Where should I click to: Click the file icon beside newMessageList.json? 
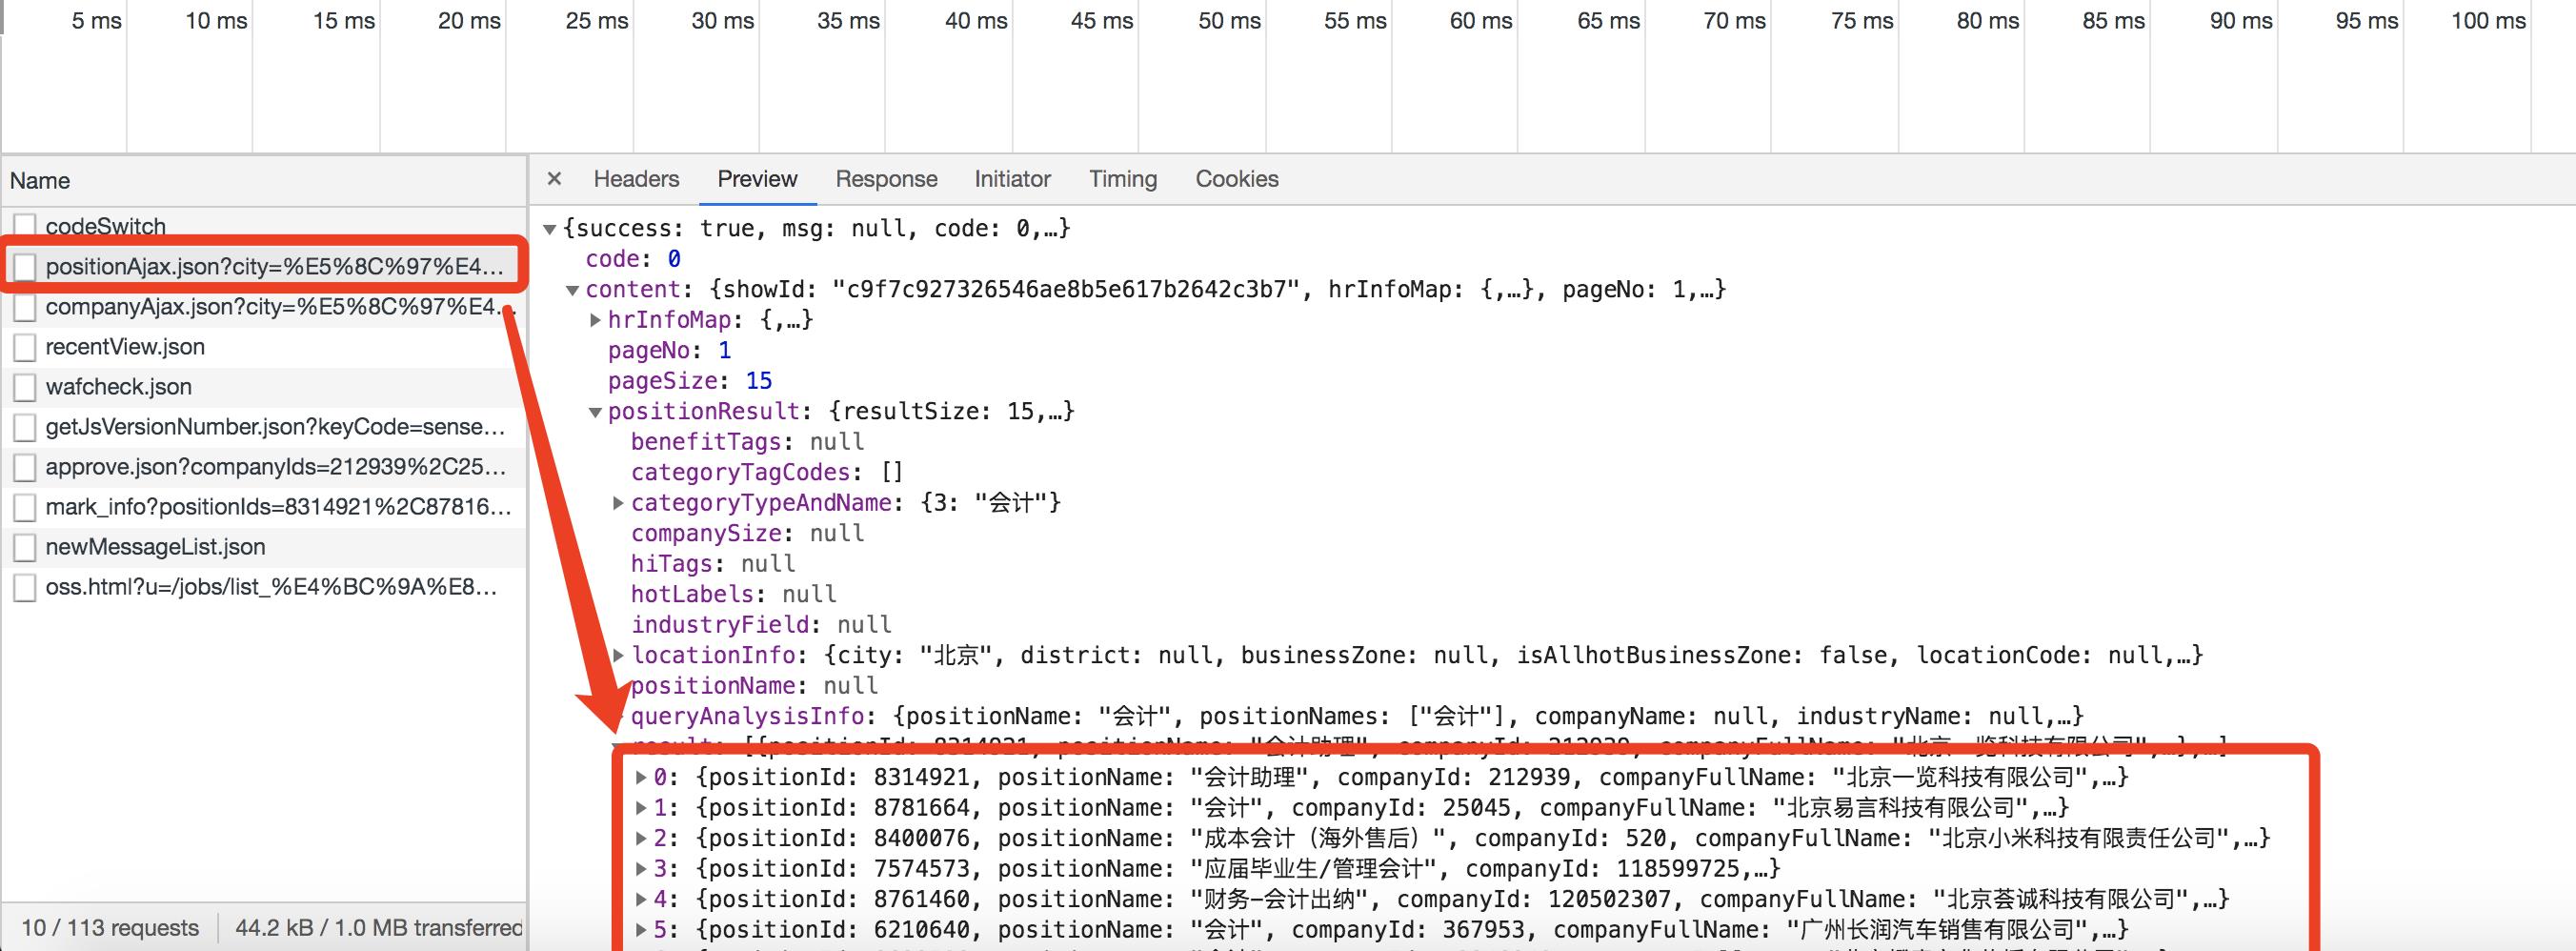pos(25,547)
